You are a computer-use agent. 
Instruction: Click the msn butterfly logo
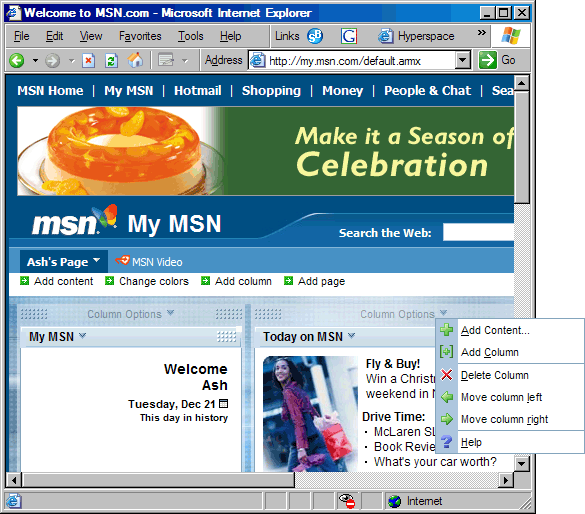(75, 221)
